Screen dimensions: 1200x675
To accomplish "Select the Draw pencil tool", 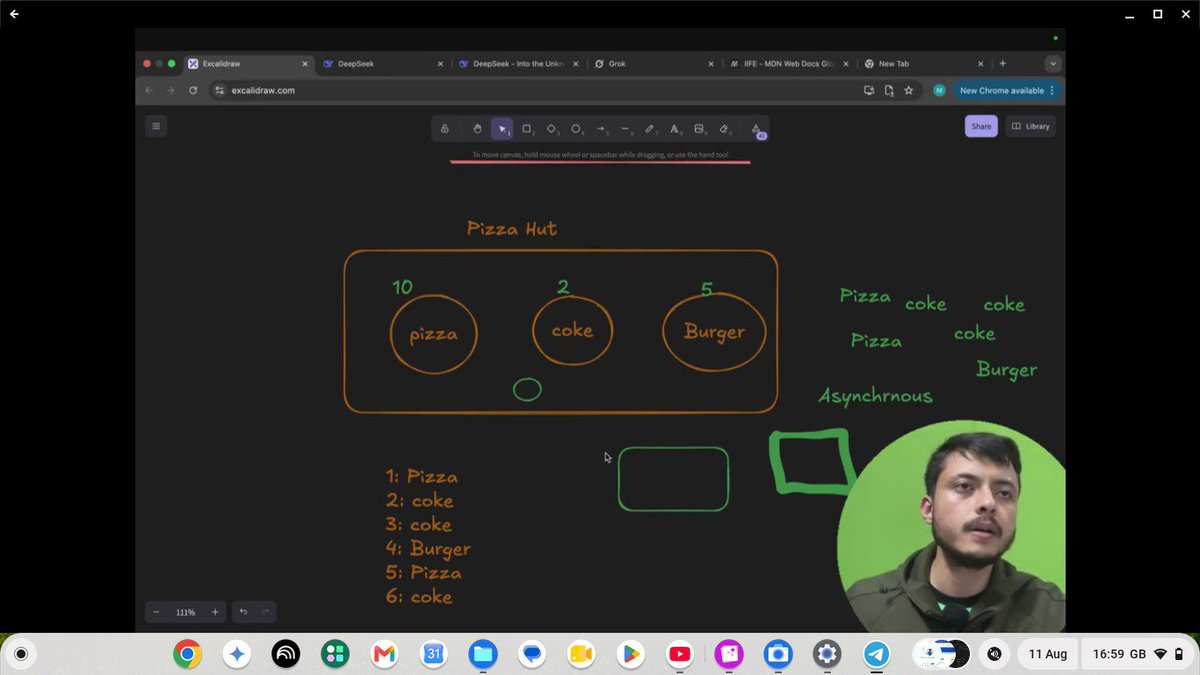I will coord(650,128).
